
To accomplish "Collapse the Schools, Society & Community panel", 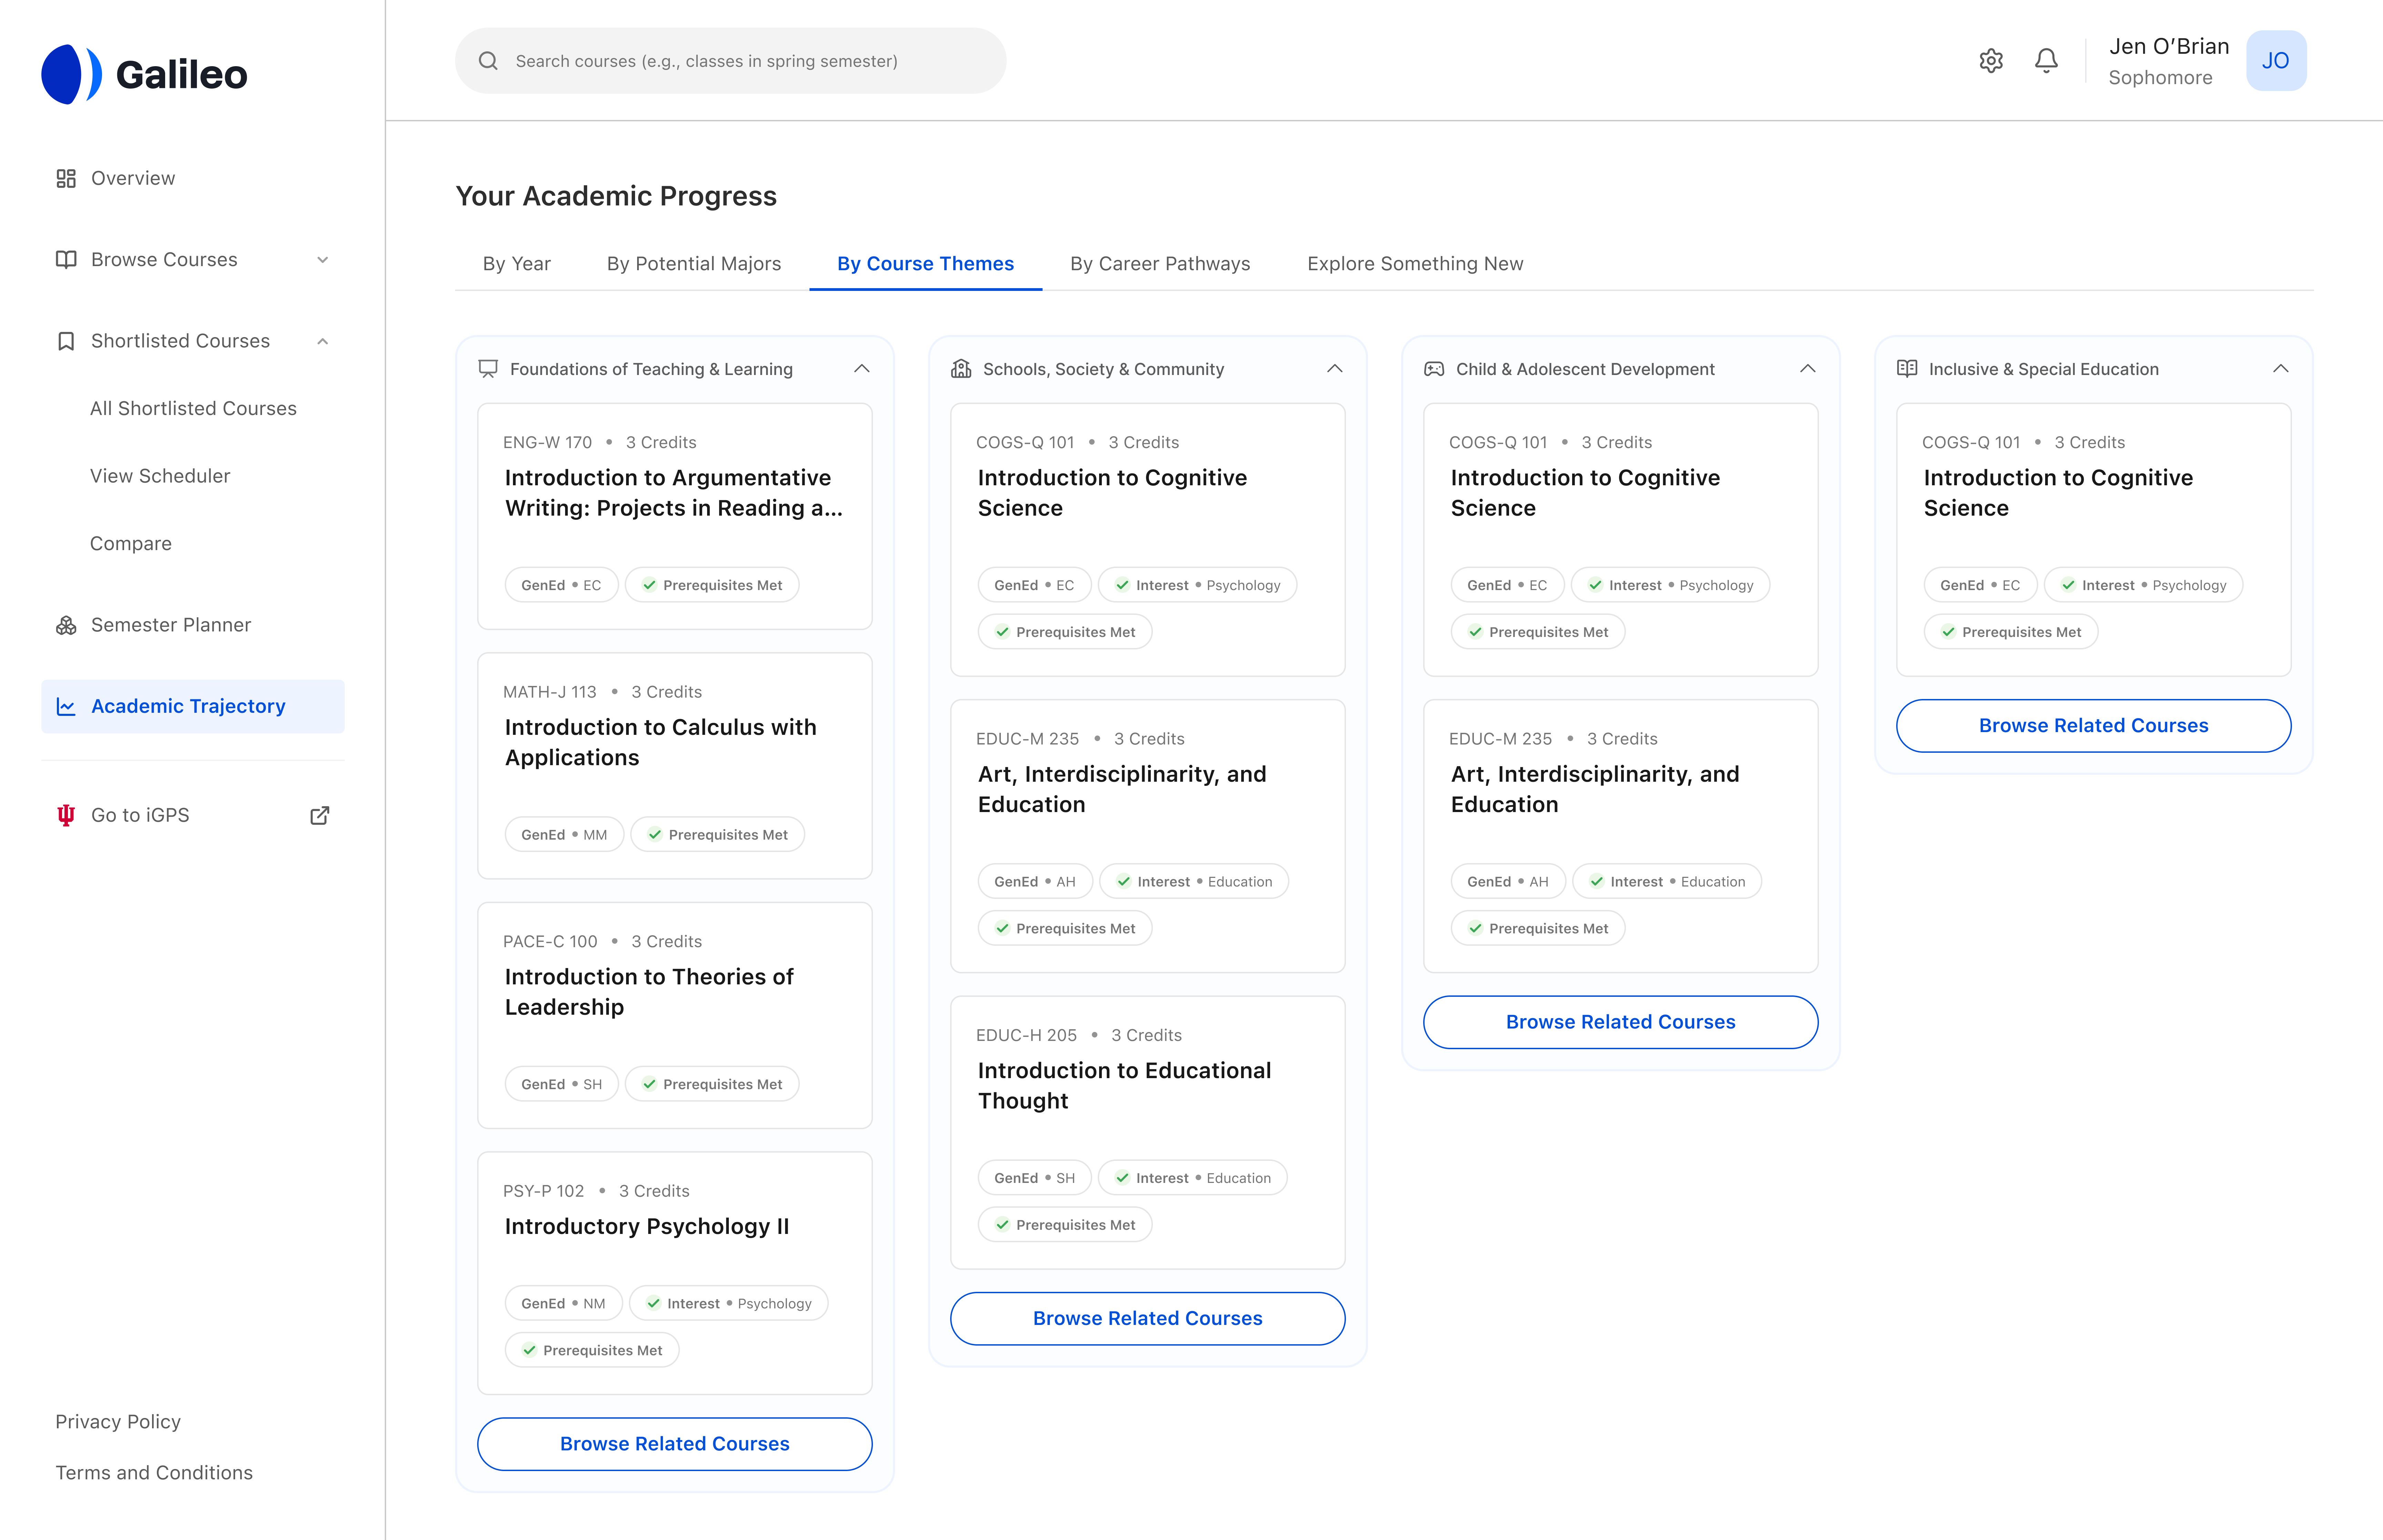I will coord(1335,369).
